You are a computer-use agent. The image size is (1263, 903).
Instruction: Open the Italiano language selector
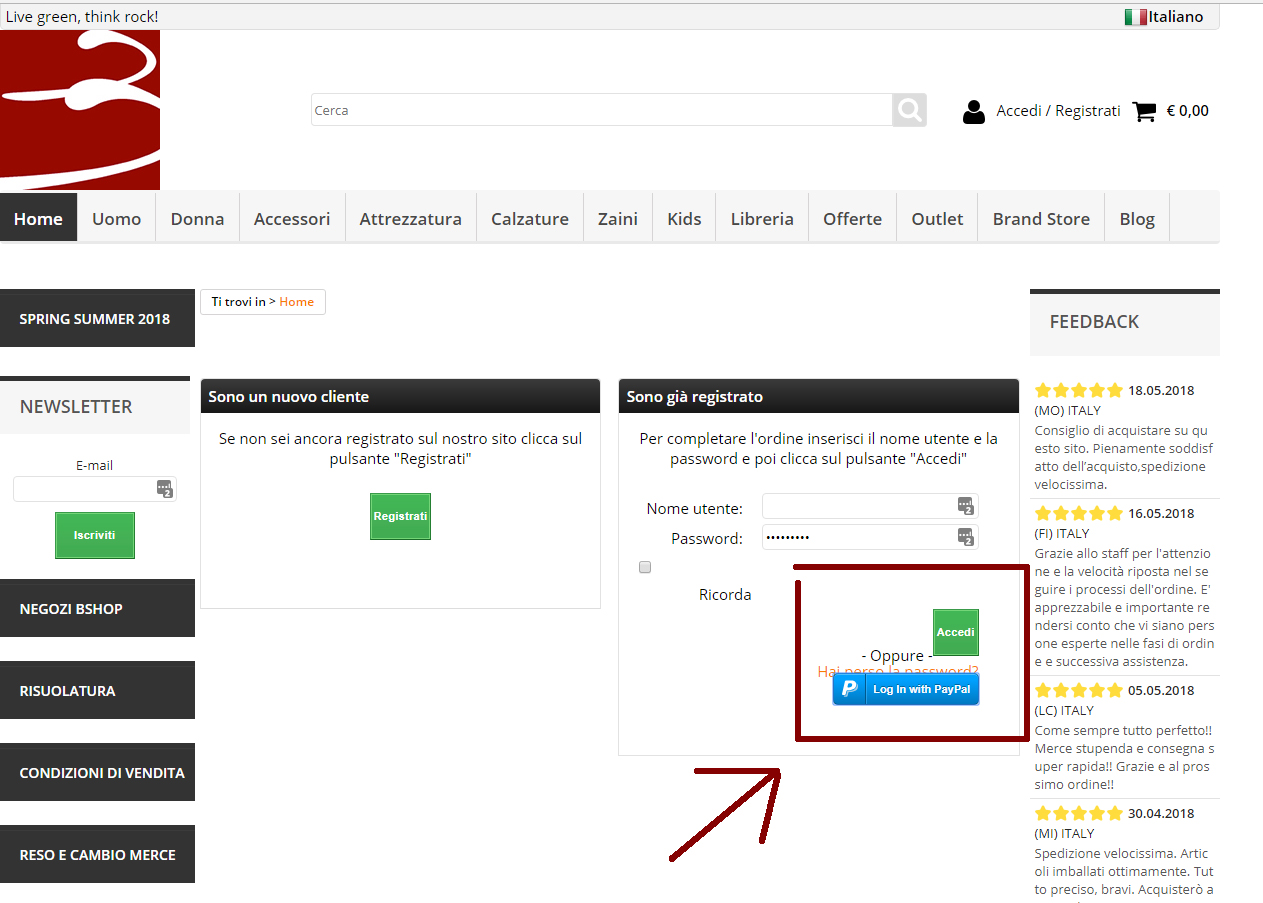pyautogui.click(x=1164, y=17)
